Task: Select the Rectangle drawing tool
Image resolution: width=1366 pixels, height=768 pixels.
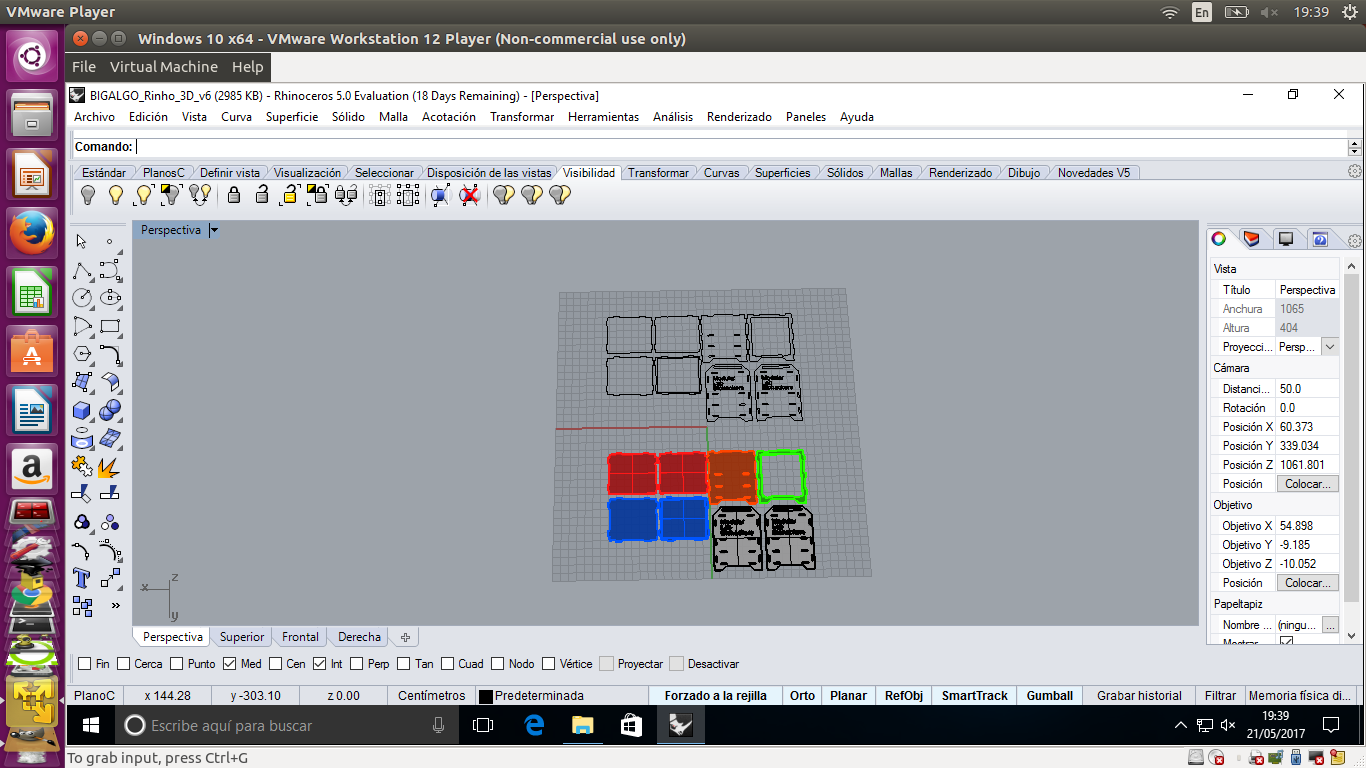Action: (x=110, y=326)
